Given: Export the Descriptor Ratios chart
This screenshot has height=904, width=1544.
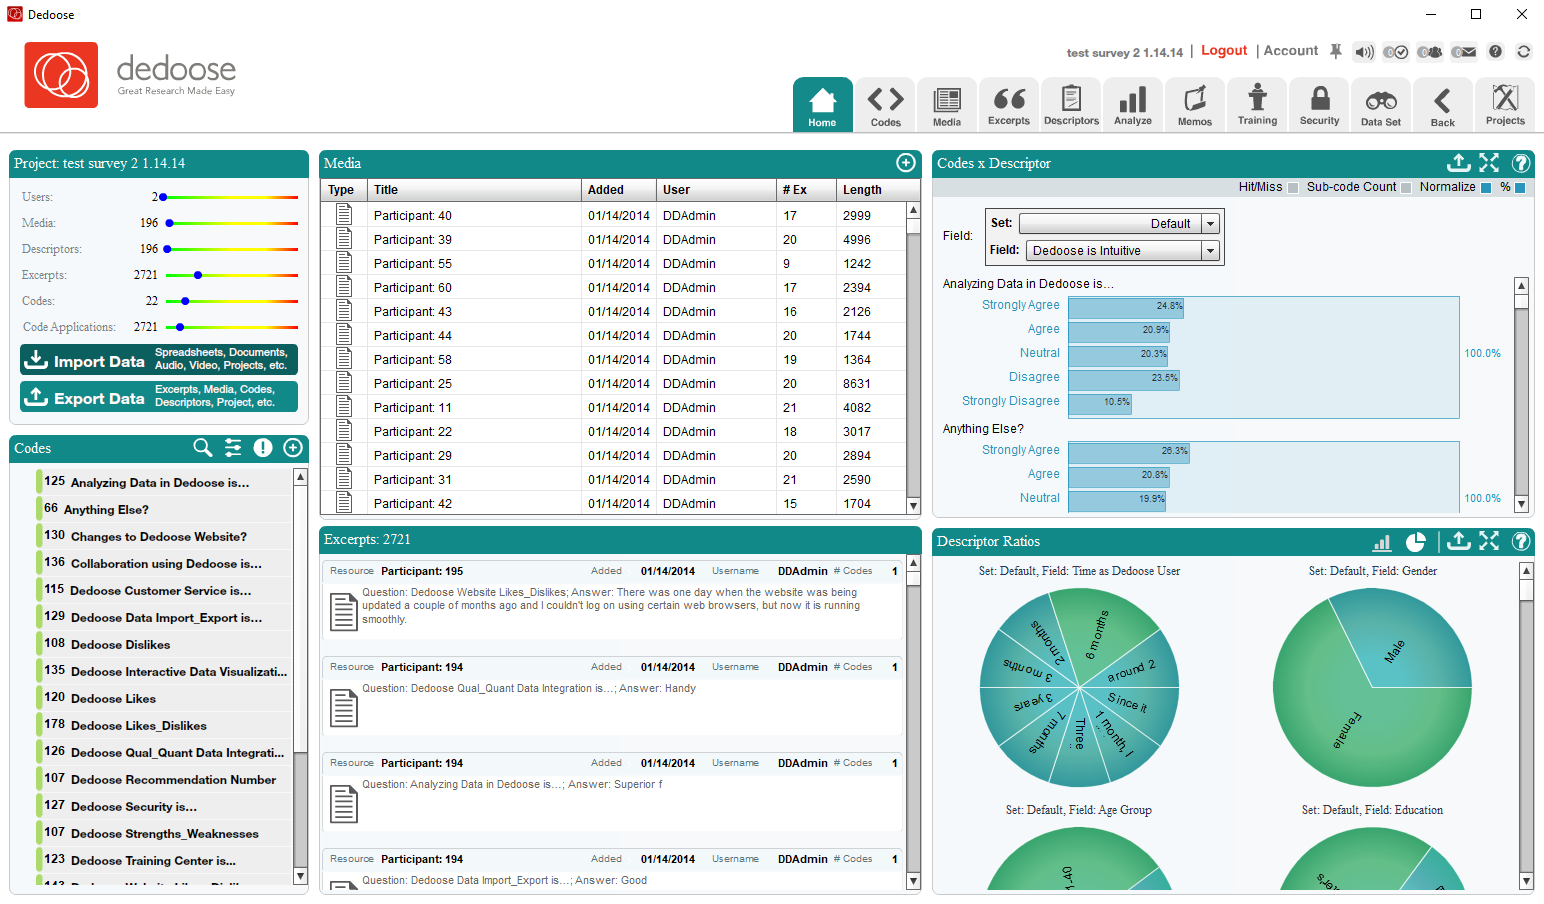Looking at the screenshot, I should pos(1459,541).
